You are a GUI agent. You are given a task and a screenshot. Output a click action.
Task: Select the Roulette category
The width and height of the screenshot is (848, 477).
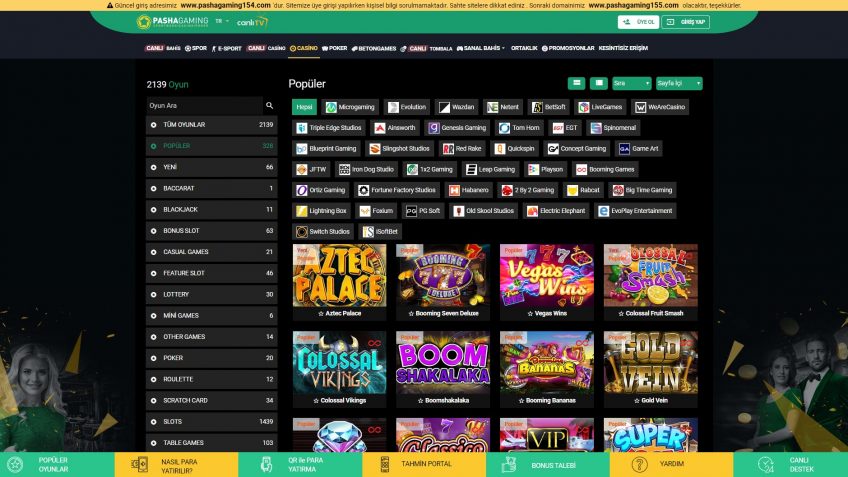tap(211, 380)
